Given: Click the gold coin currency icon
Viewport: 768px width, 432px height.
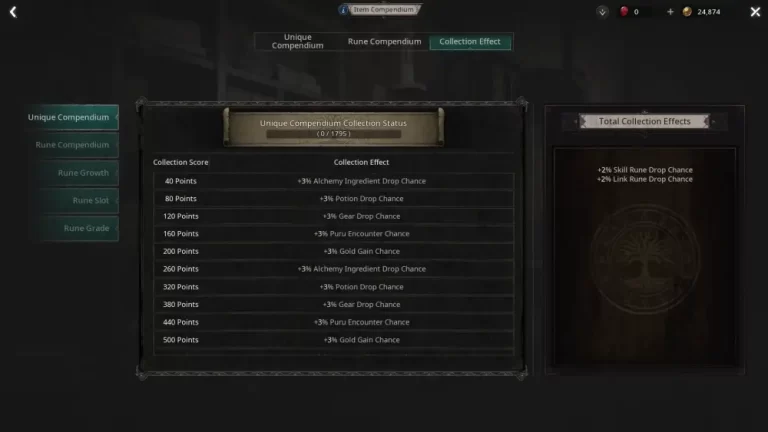Looking at the screenshot, I should pyautogui.click(x=687, y=12).
